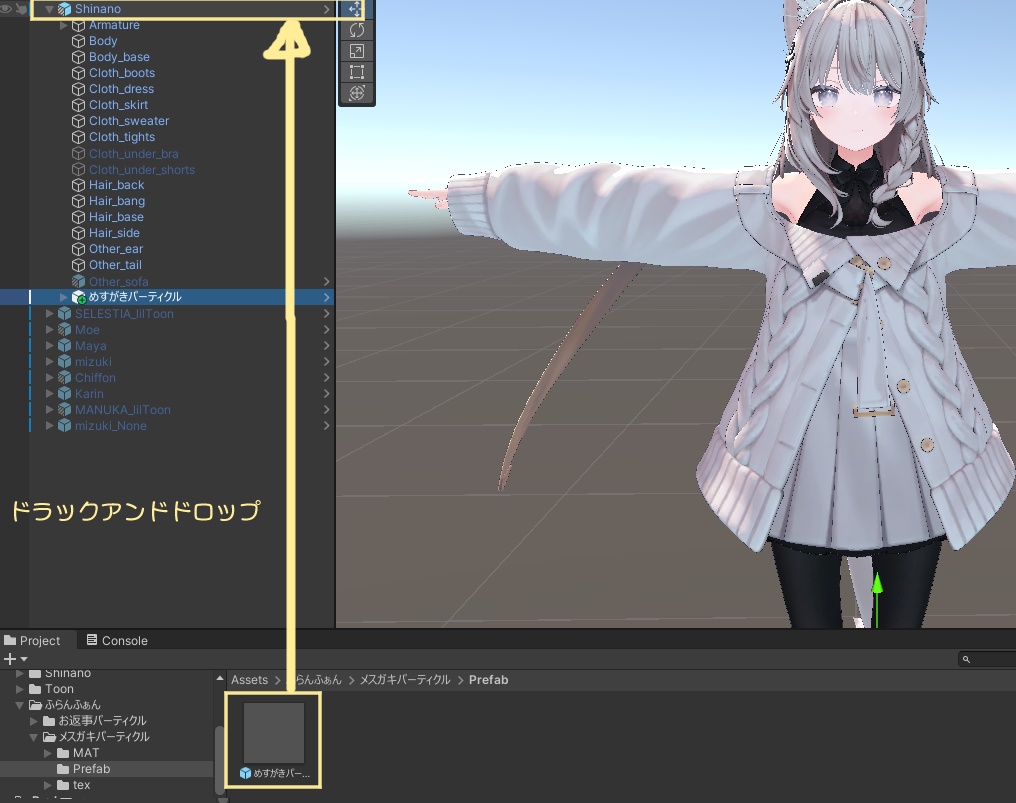Click the Prefab breadcrumb at top of asset grid
The width and height of the screenshot is (1016, 803).
489,679
